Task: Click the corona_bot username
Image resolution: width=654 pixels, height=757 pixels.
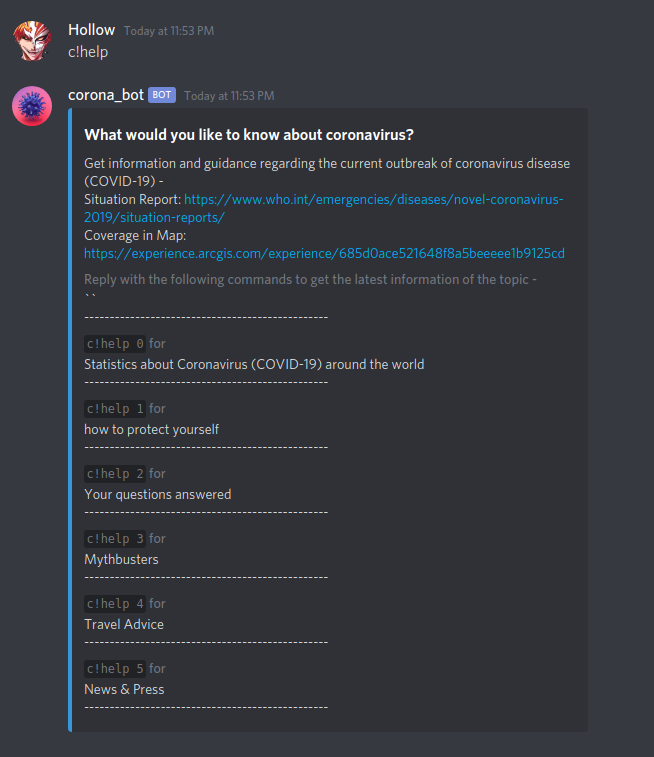Action: 106,95
